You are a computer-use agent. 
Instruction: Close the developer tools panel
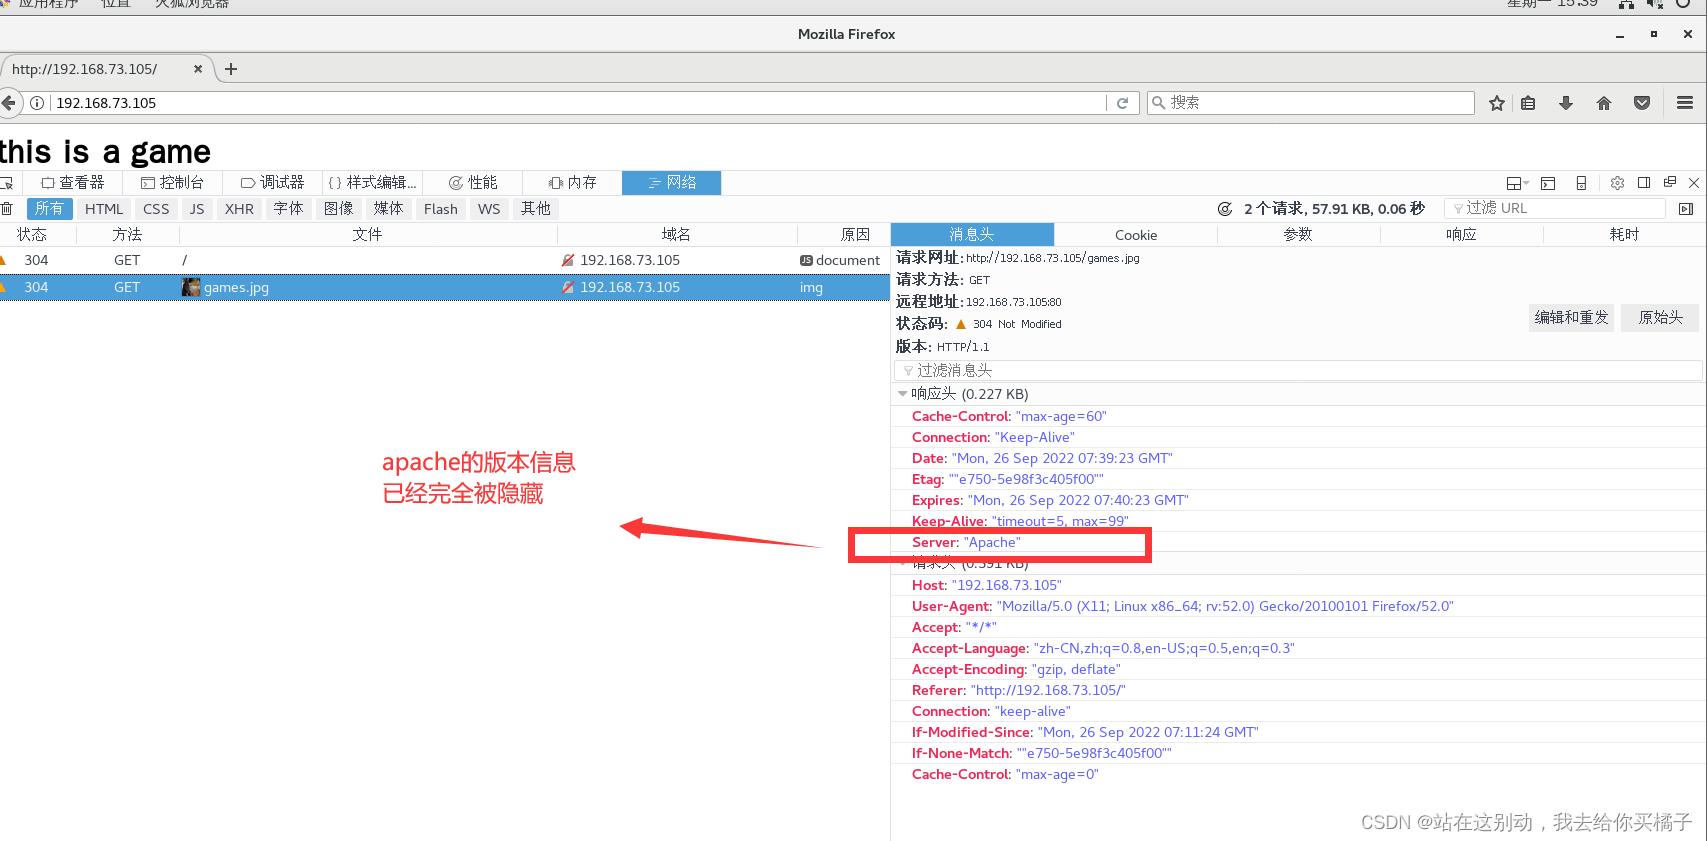[x=1694, y=183]
